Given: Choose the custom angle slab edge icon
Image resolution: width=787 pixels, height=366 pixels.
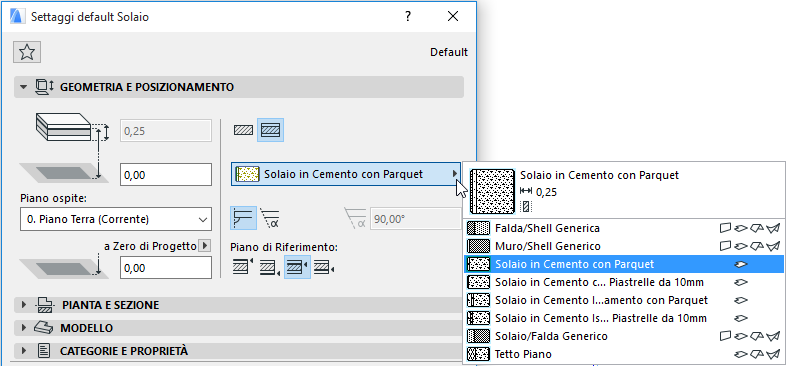Looking at the screenshot, I should pyautogui.click(x=271, y=218).
